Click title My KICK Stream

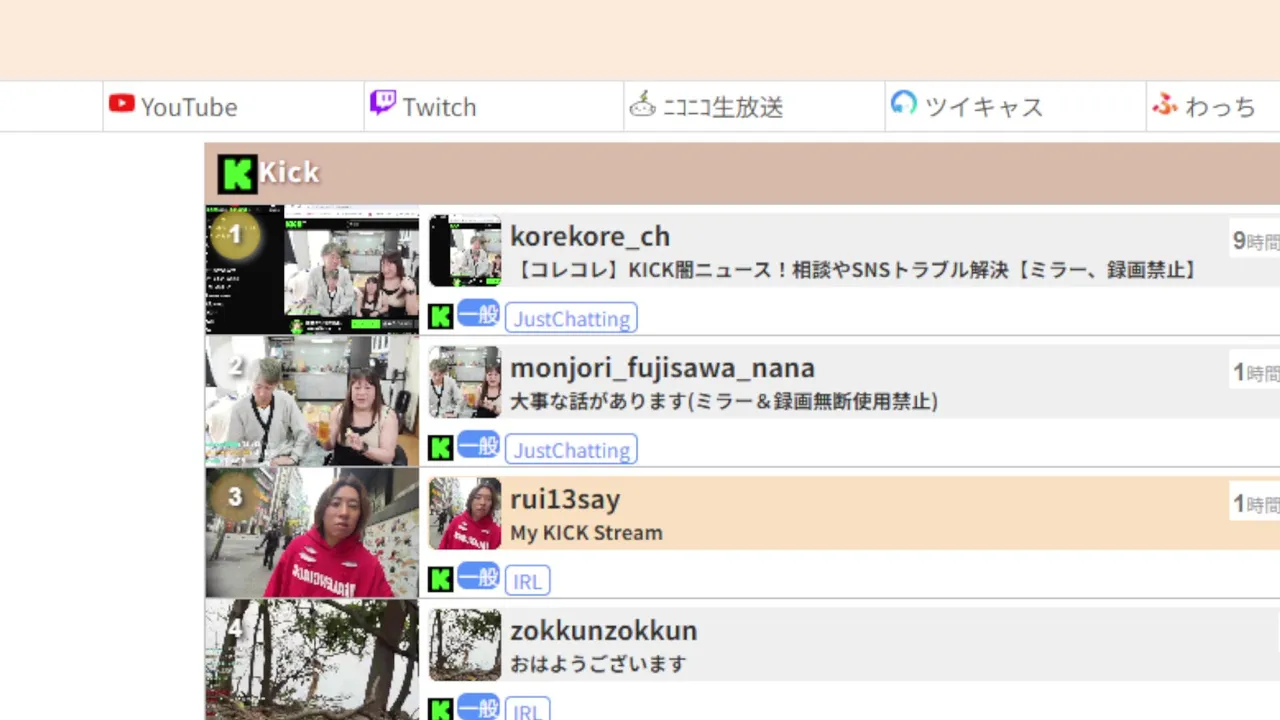(x=586, y=533)
